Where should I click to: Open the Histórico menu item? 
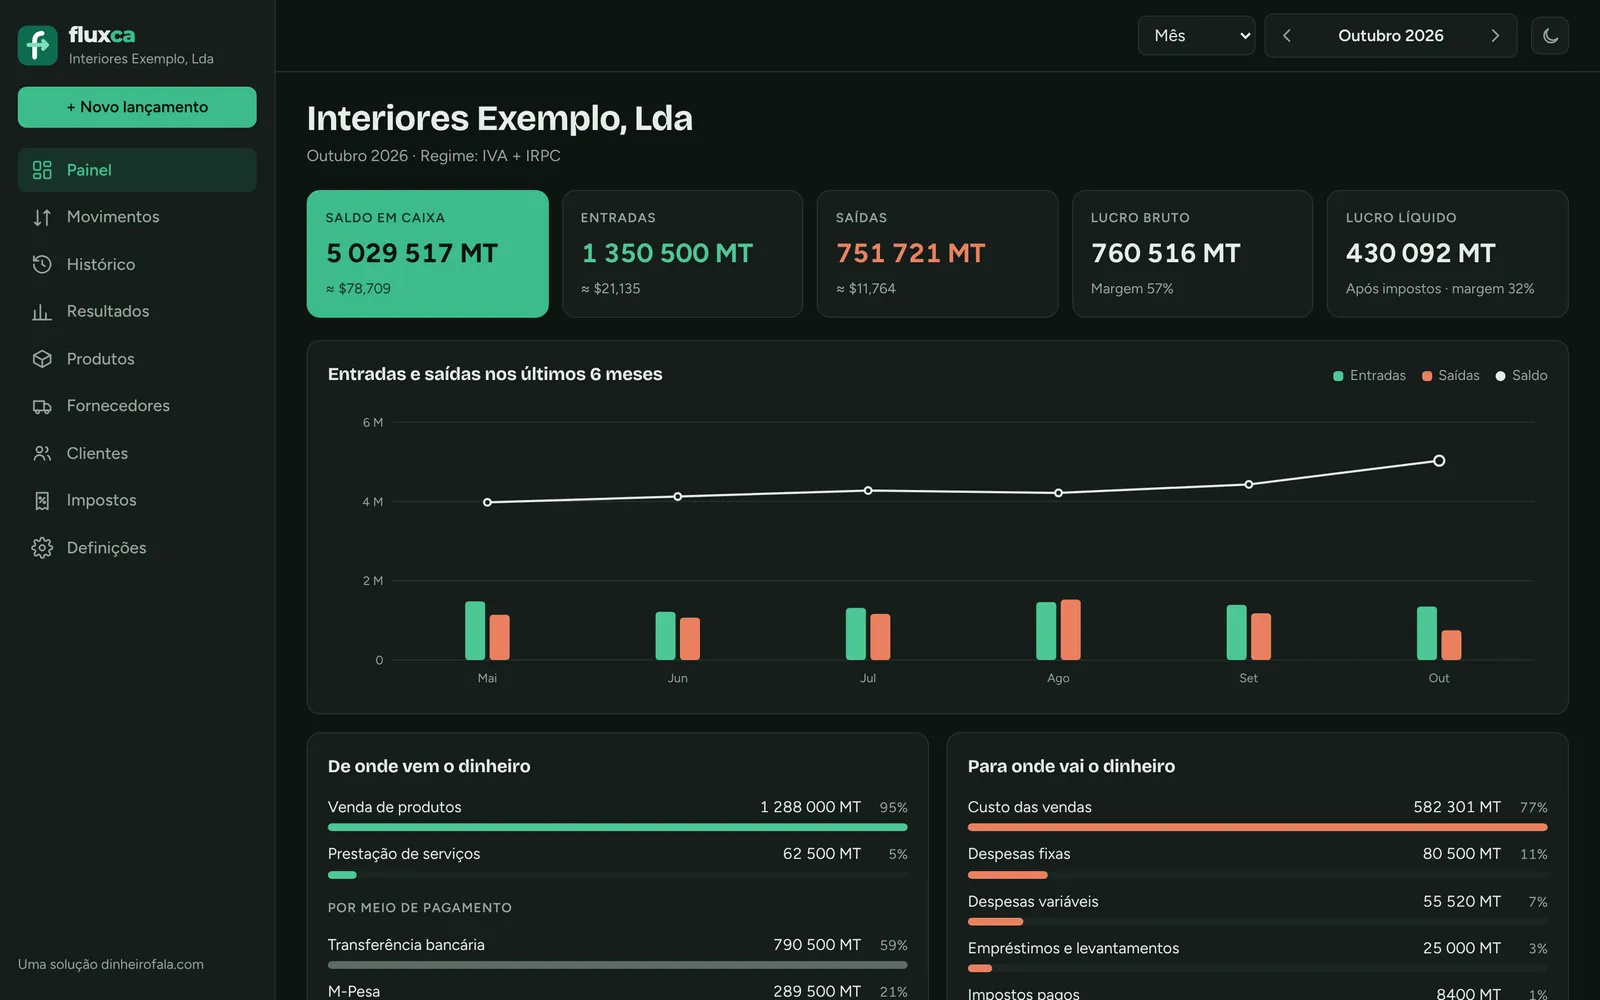tap(137, 264)
